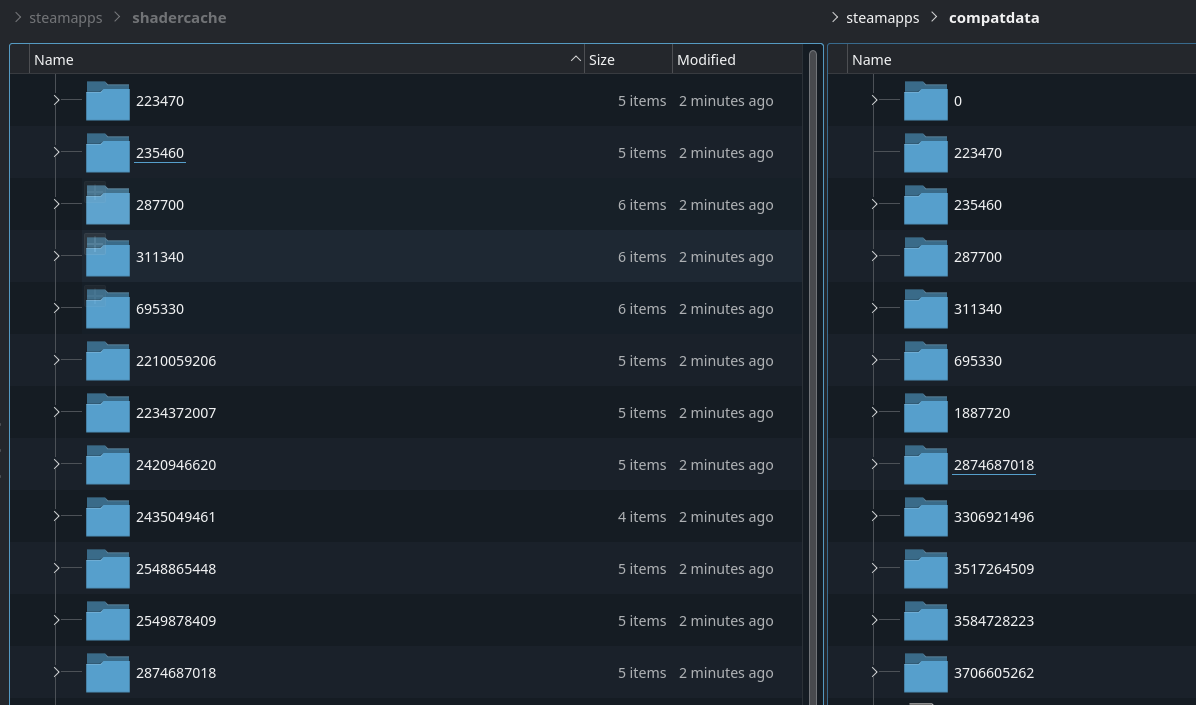Select the 3517264509 folder icon
Screen dimensions: 1196x705
tap(925, 568)
